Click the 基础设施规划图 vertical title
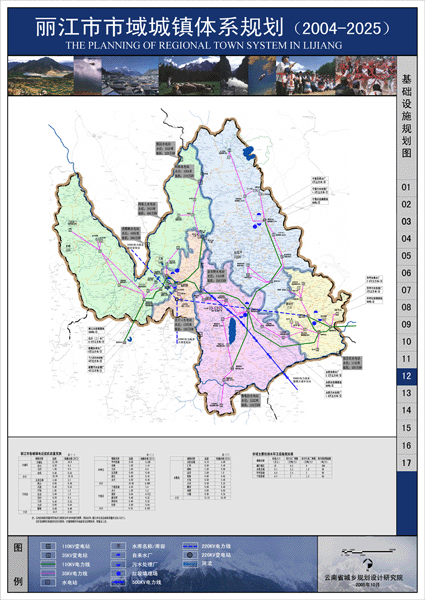 [x=406, y=116]
